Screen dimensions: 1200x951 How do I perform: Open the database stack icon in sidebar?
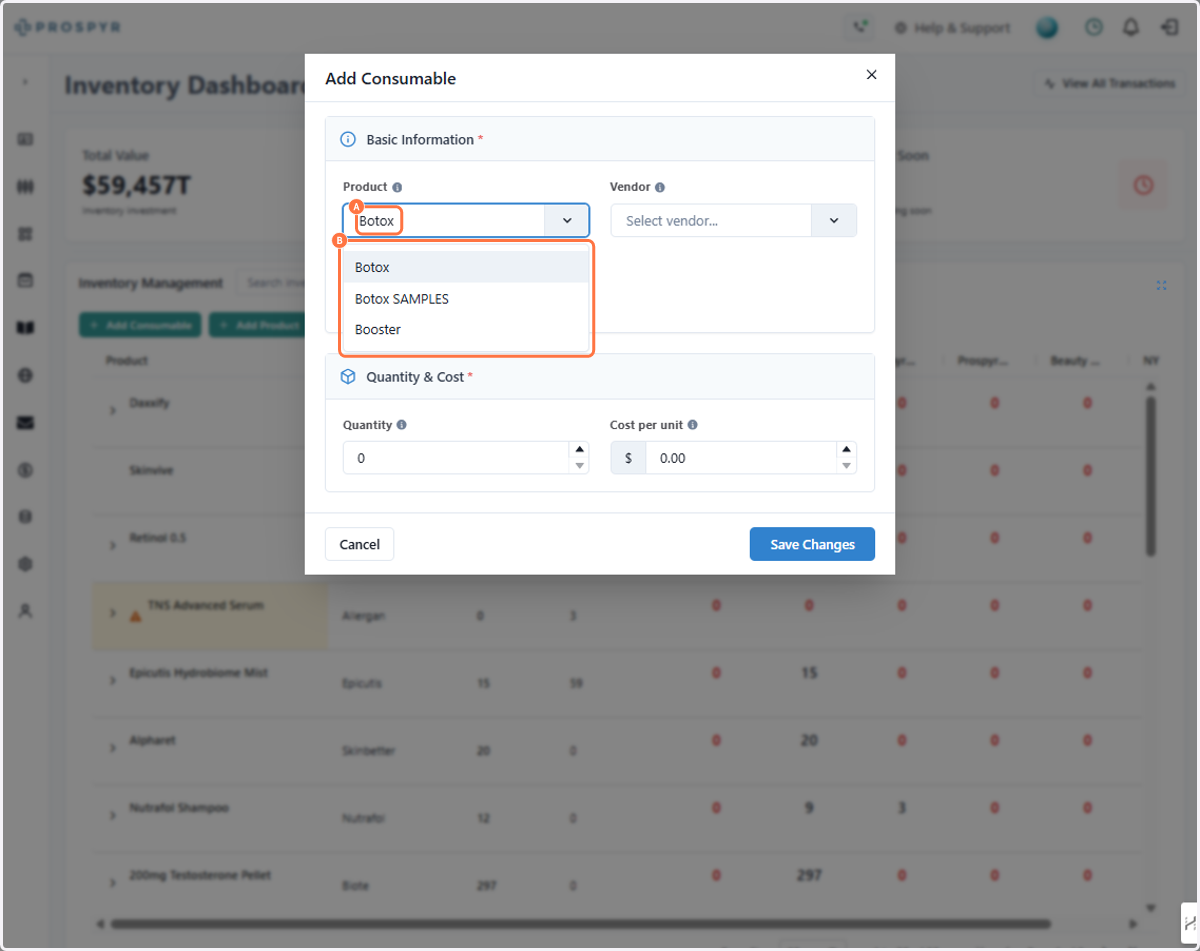click(26, 517)
